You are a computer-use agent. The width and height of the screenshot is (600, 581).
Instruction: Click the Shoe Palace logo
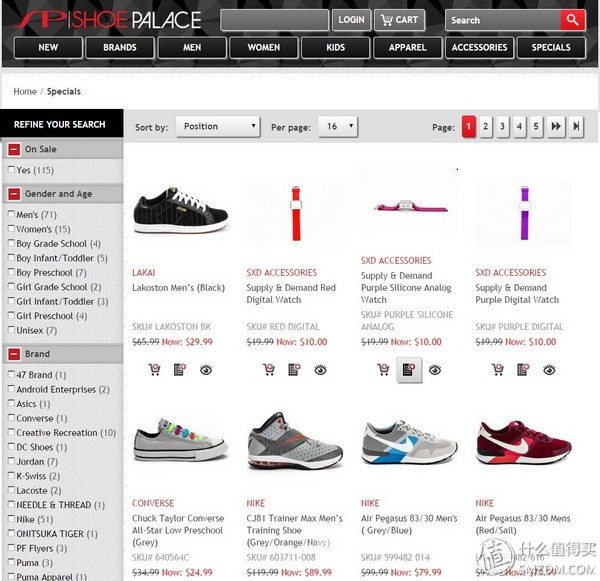[x=109, y=19]
